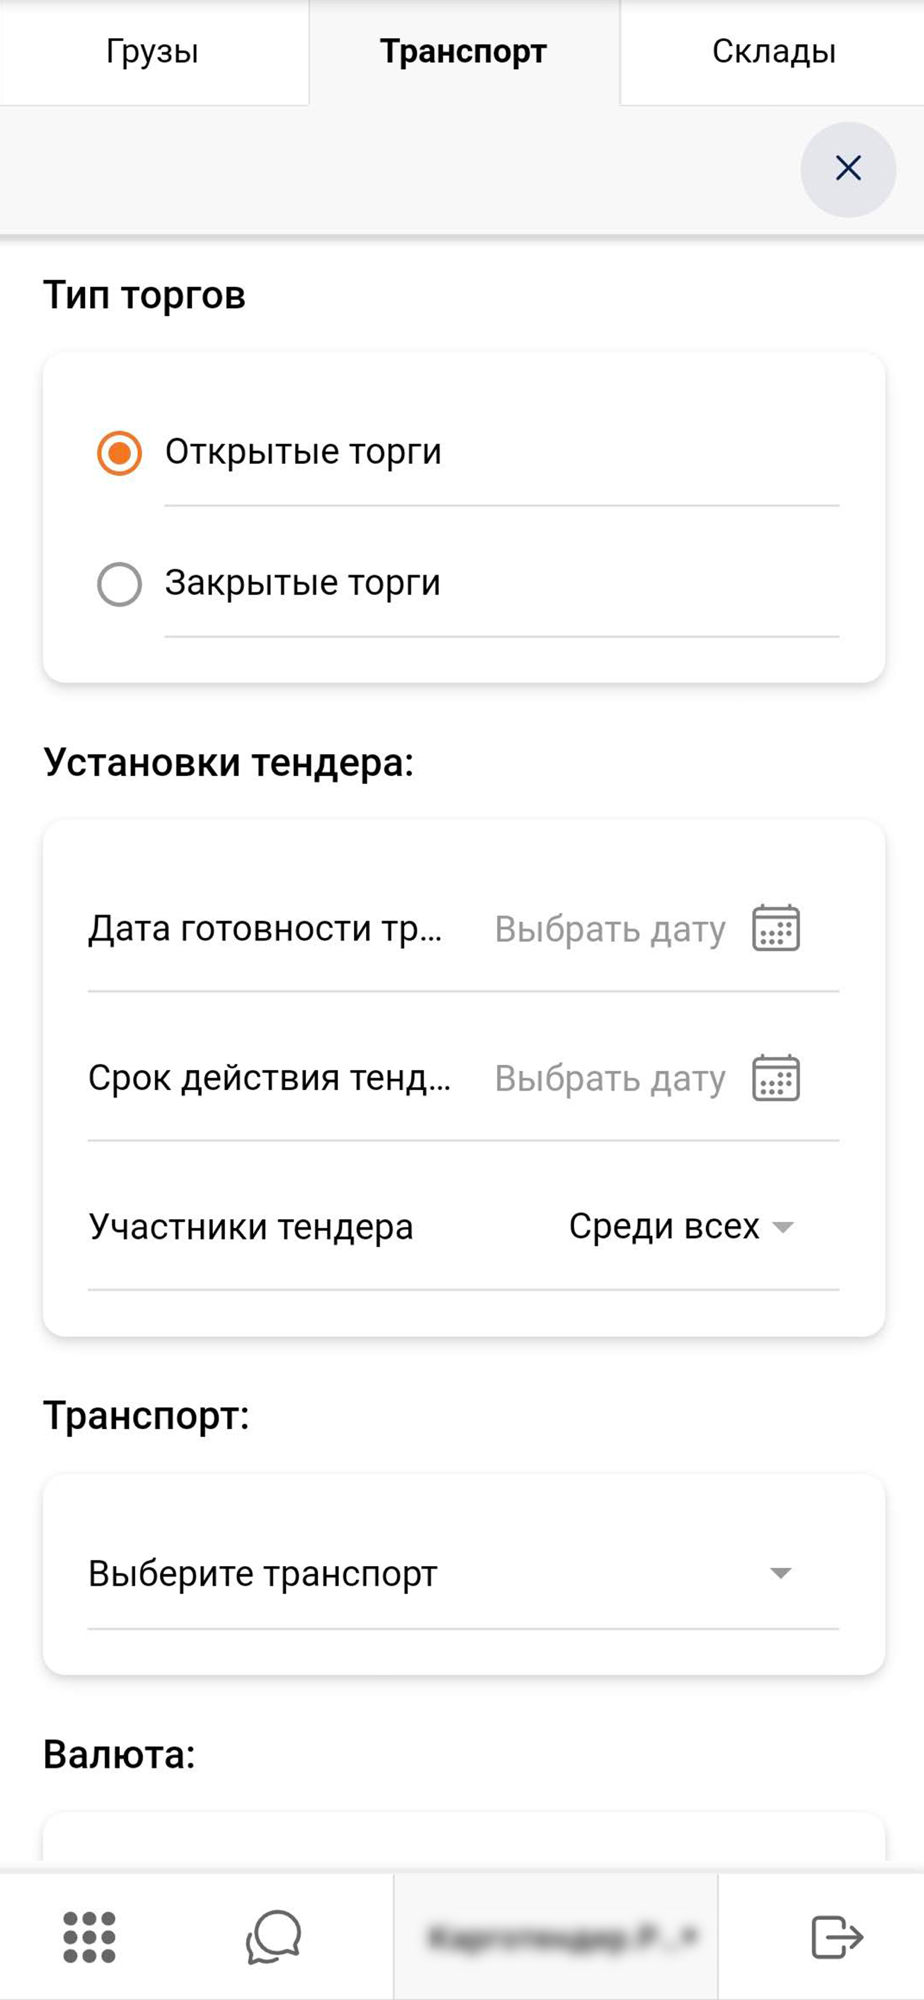Switch to the Грузы tab
The height and width of the screenshot is (2000, 924).
click(x=153, y=52)
